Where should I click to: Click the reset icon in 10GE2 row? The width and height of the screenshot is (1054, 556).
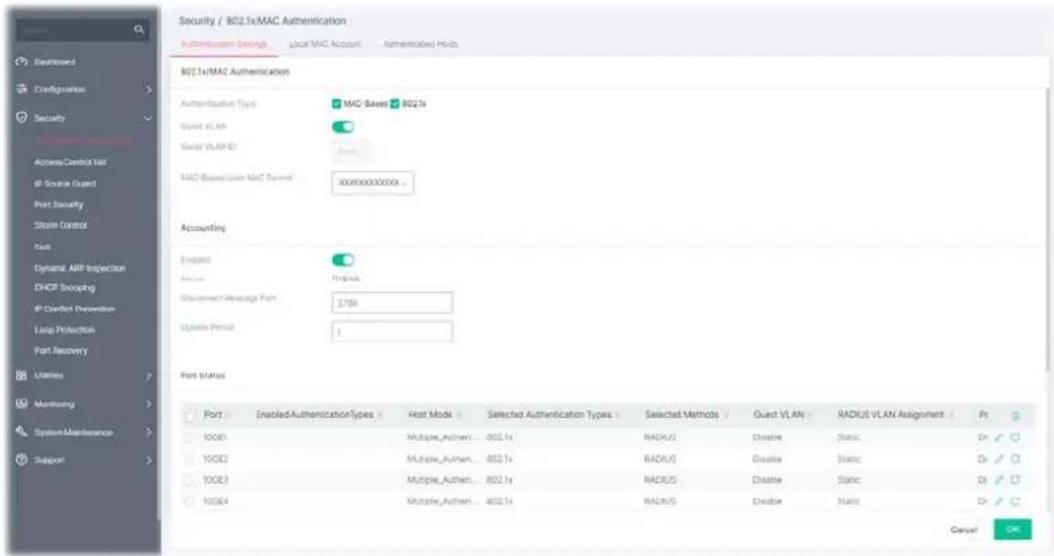(1015, 459)
